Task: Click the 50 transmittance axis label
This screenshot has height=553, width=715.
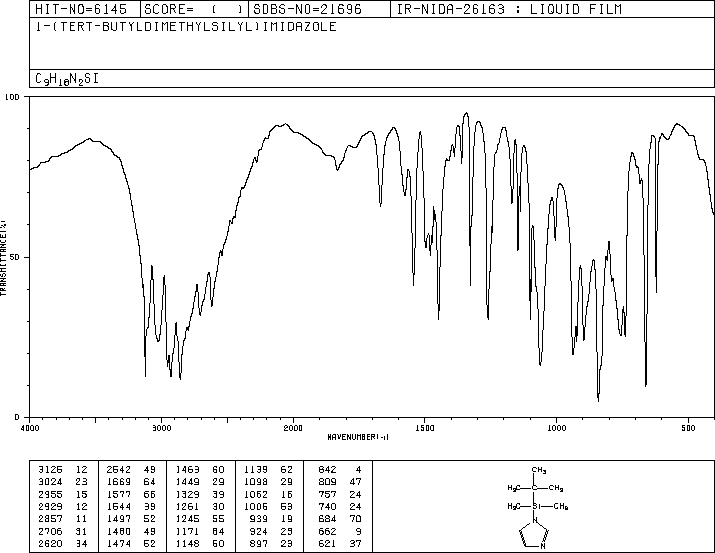Action: (14, 257)
